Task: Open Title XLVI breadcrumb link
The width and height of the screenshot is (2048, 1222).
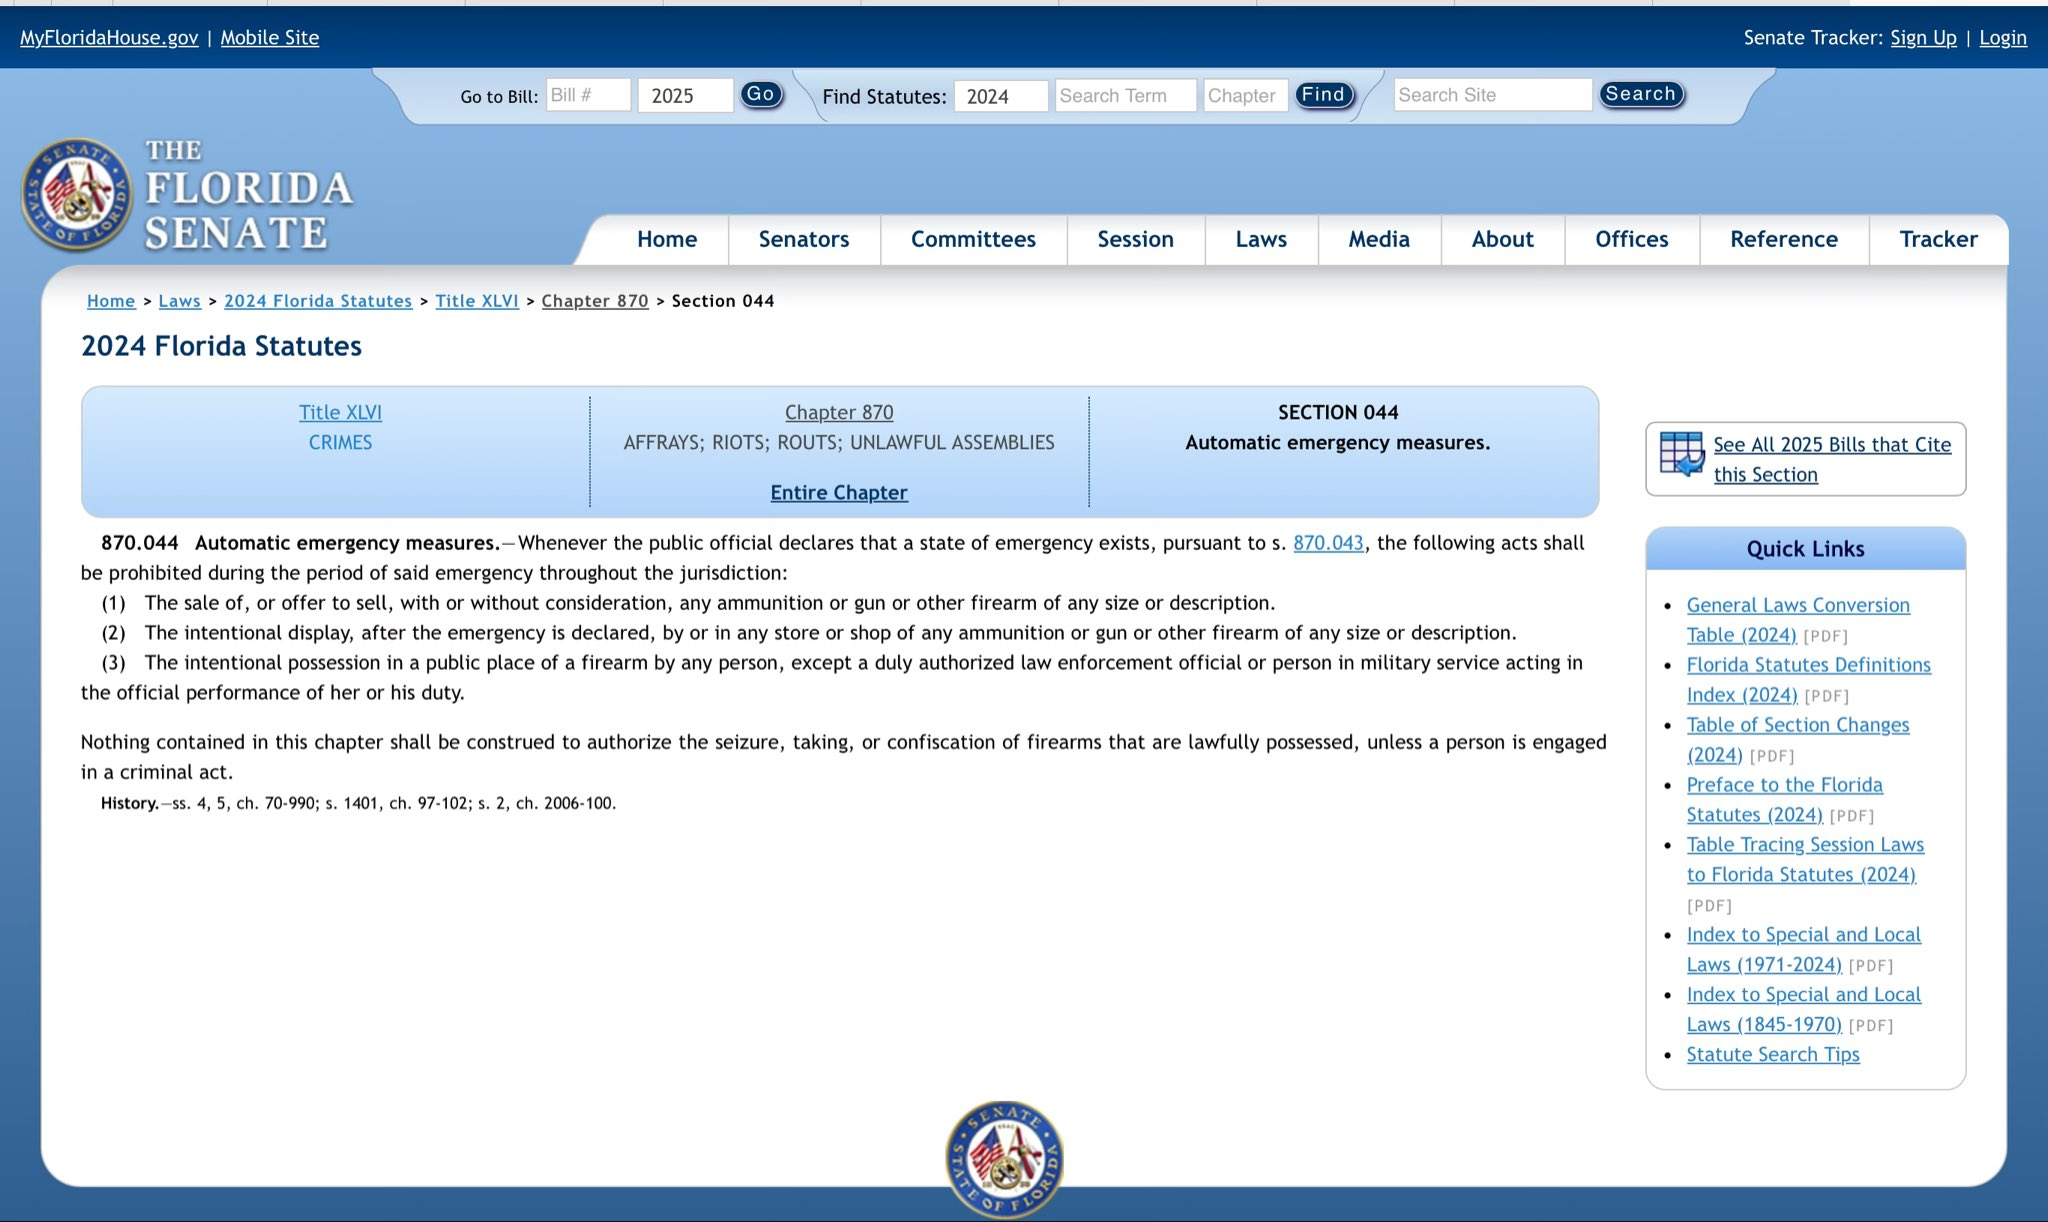Action: pyautogui.click(x=476, y=301)
